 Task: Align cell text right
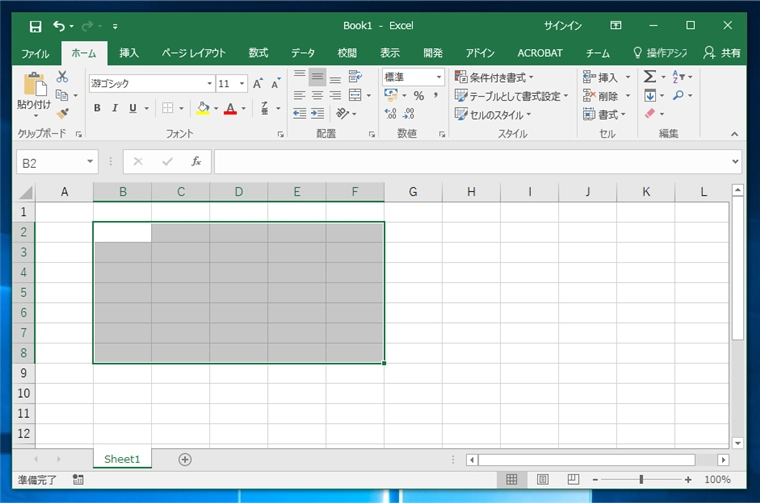pos(335,95)
